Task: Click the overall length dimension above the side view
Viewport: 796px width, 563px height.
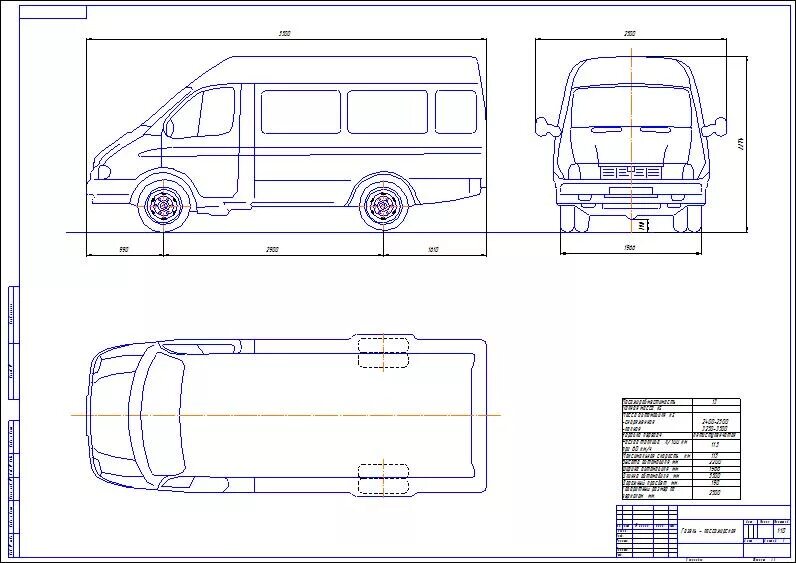Action: (284, 34)
